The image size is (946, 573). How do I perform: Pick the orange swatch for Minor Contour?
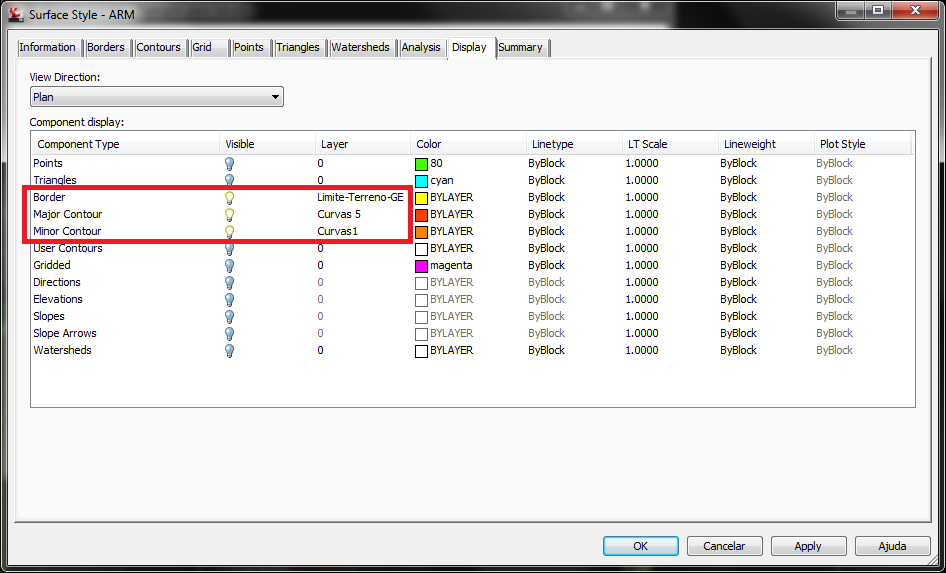coord(421,232)
